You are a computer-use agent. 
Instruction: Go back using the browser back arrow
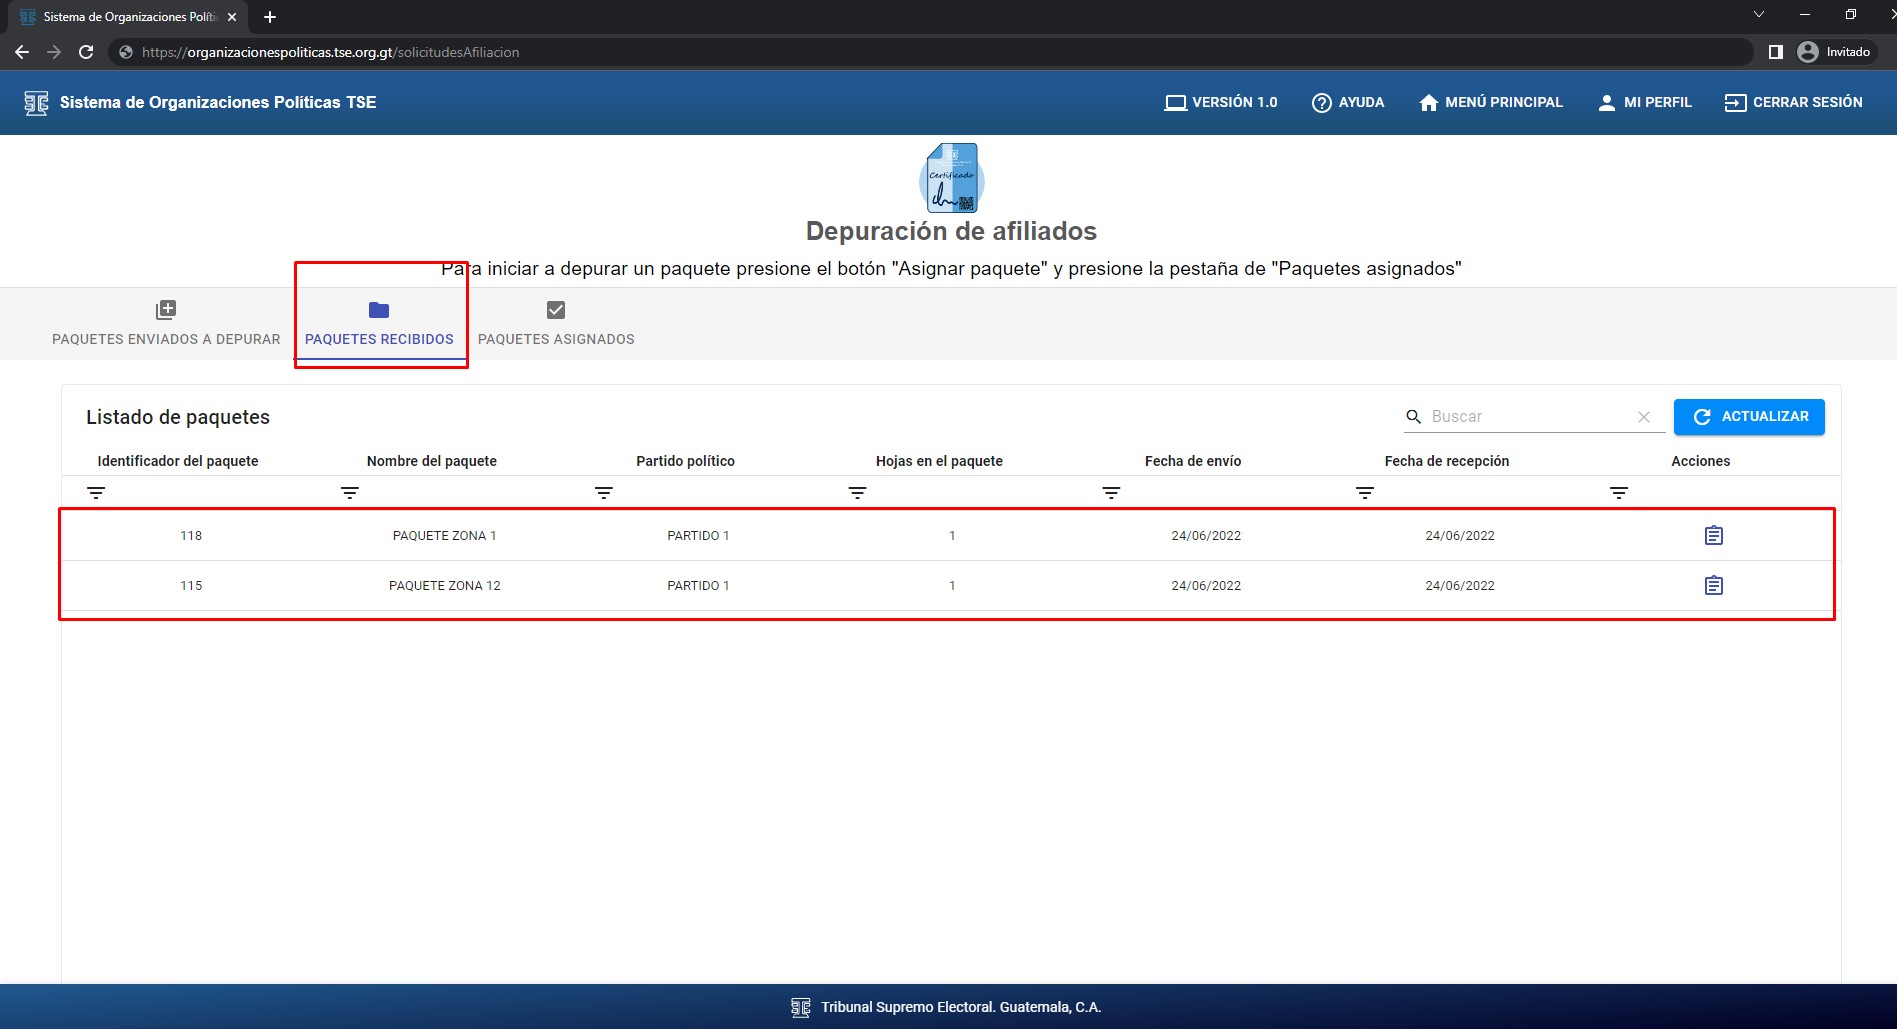click(x=22, y=52)
